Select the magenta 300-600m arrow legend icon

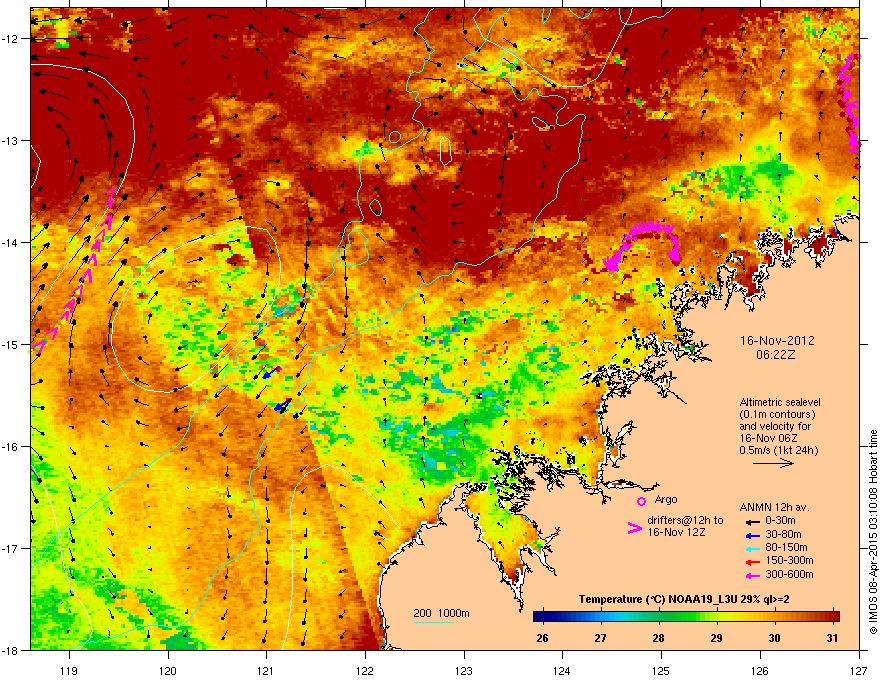pyautogui.click(x=753, y=575)
